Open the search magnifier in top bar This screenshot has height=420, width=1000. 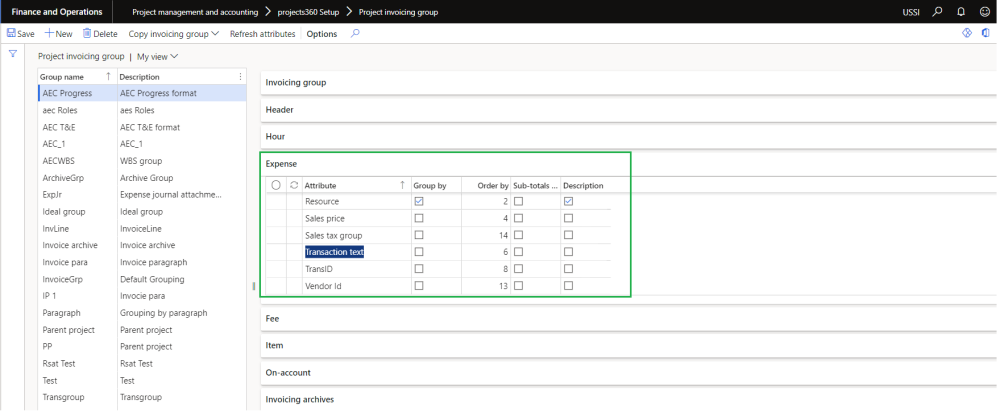click(937, 11)
